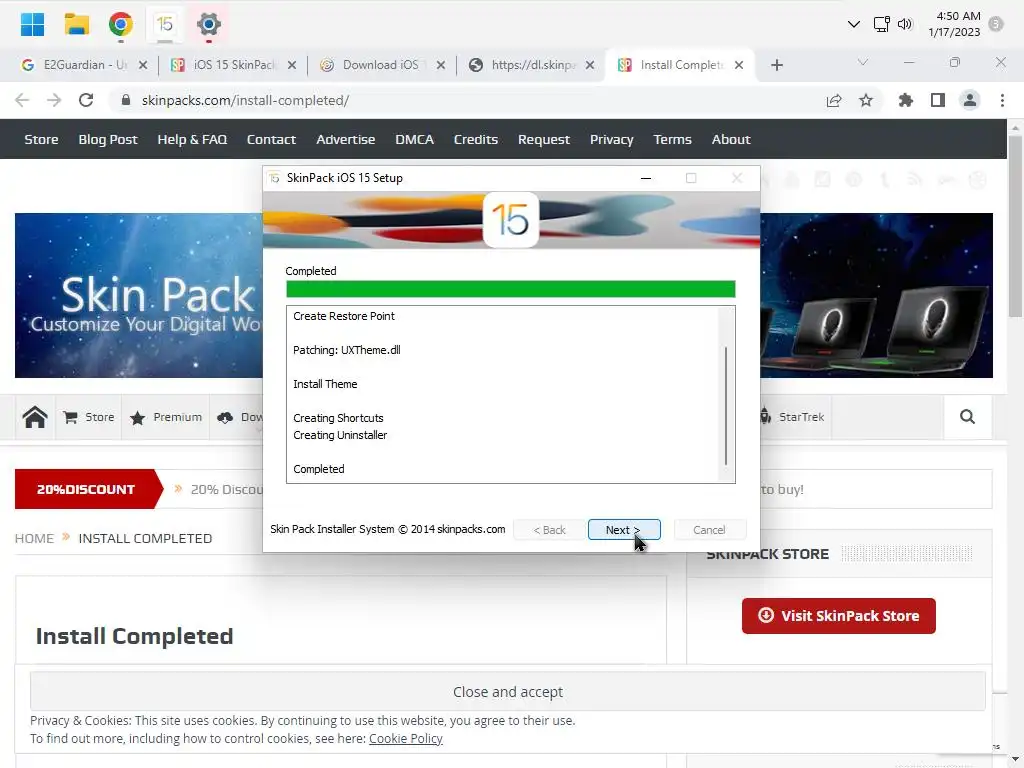Open the Credits menu item
Image resolution: width=1024 pixels, height=768 pixels.
[475, 140]
